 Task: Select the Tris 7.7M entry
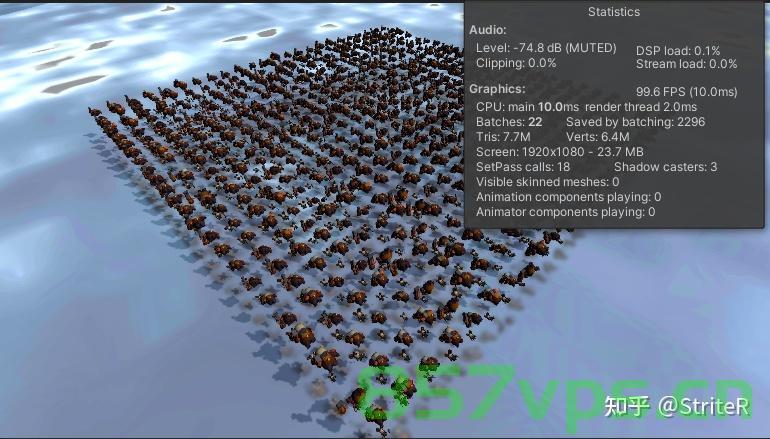tap(503, 137)
